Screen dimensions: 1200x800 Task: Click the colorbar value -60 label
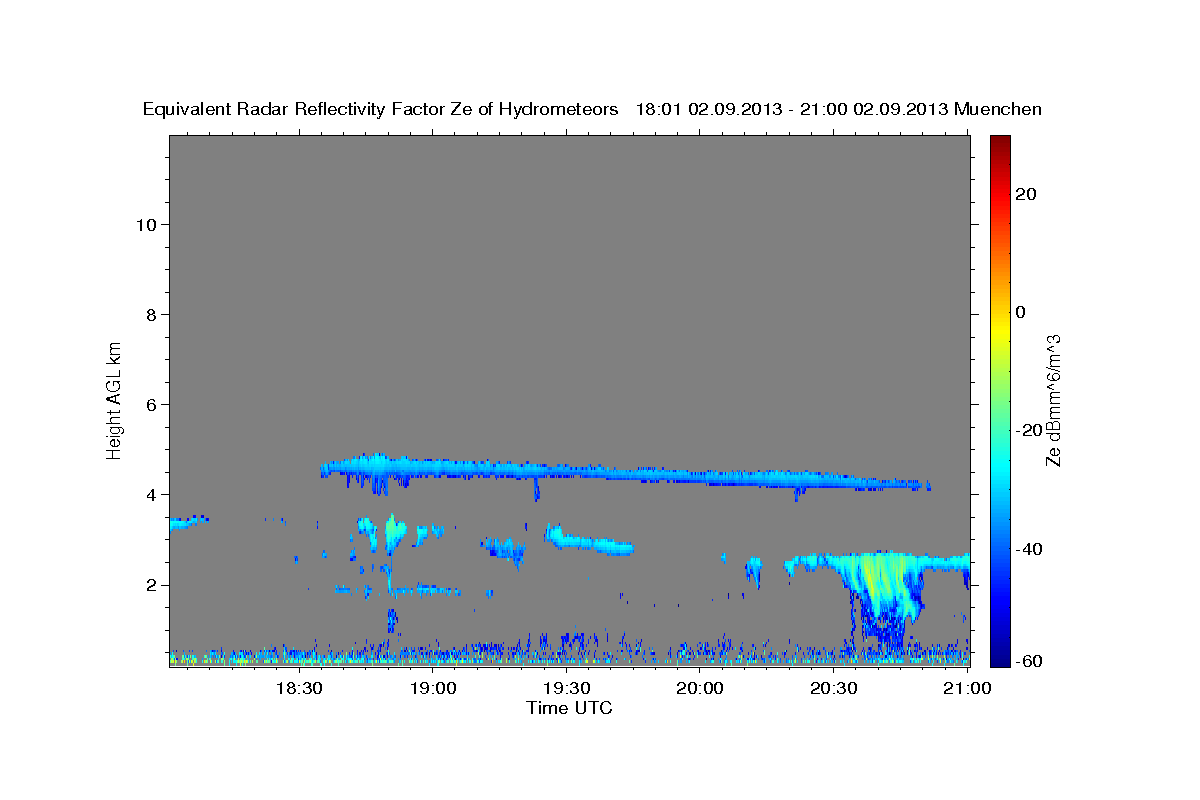1029,660
